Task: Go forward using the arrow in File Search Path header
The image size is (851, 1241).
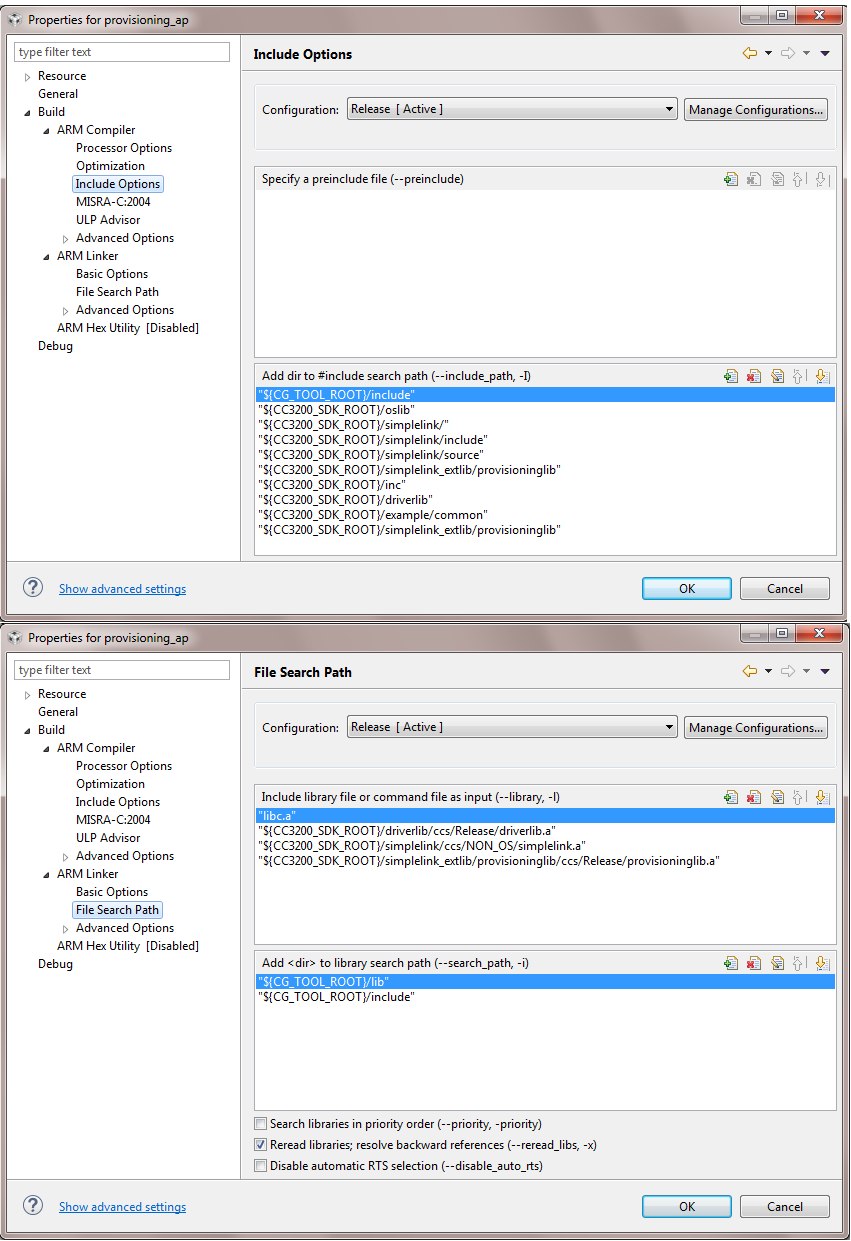Action: 788,672
